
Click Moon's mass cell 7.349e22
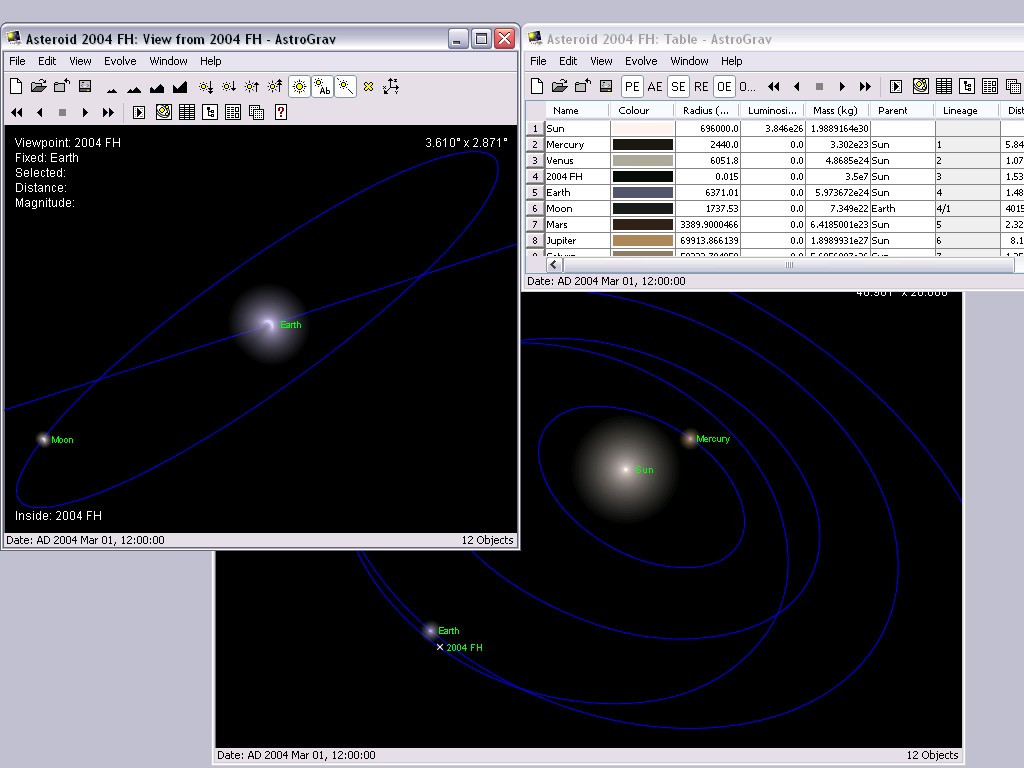point(837,208)
